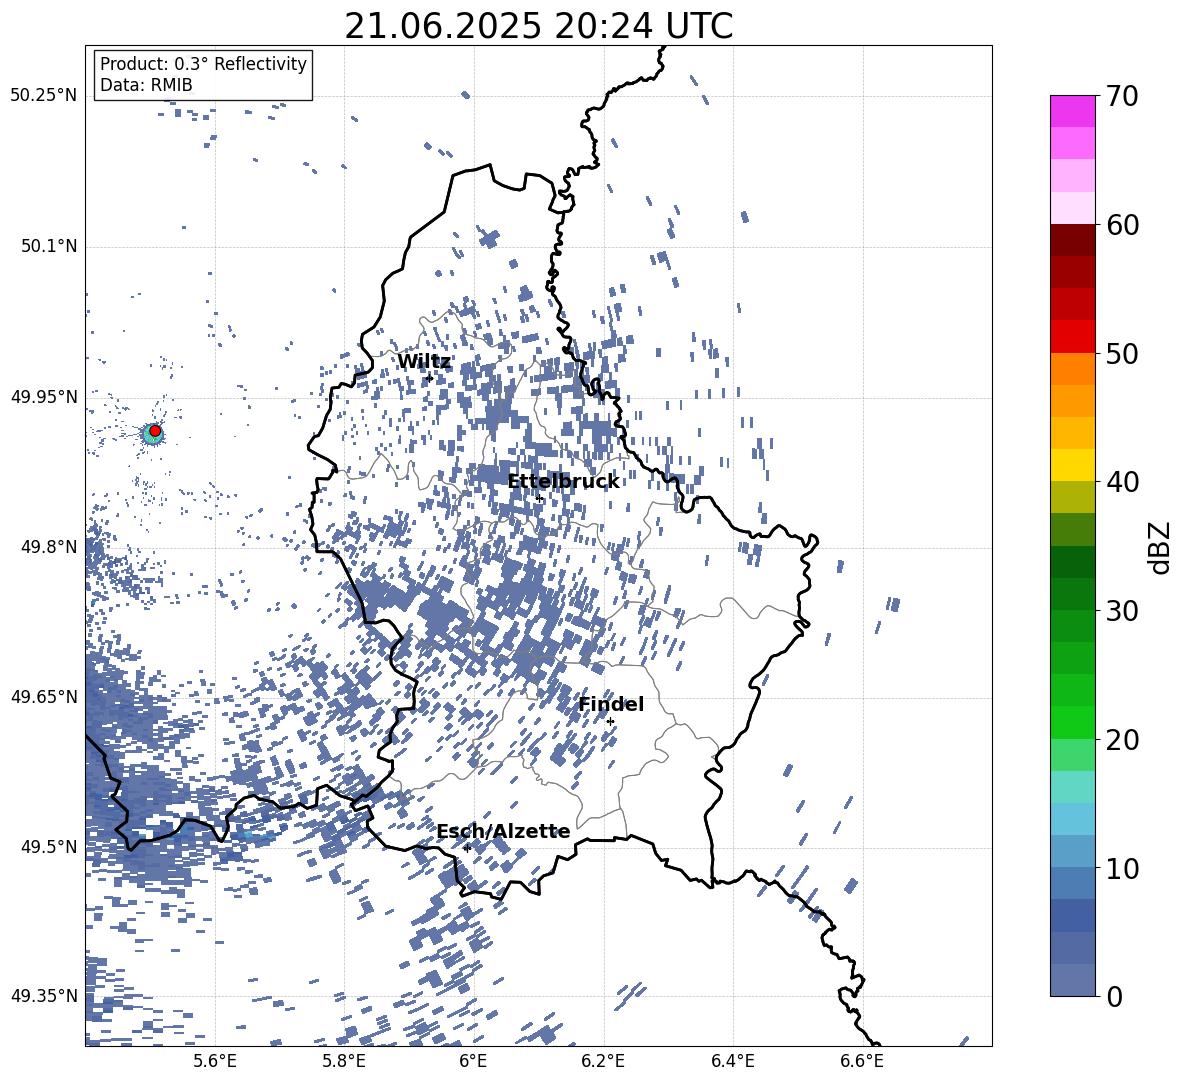1184x1081 pixels.
Task: Click the Wiltz station cross marker
Action: click(x=430, y=378)
